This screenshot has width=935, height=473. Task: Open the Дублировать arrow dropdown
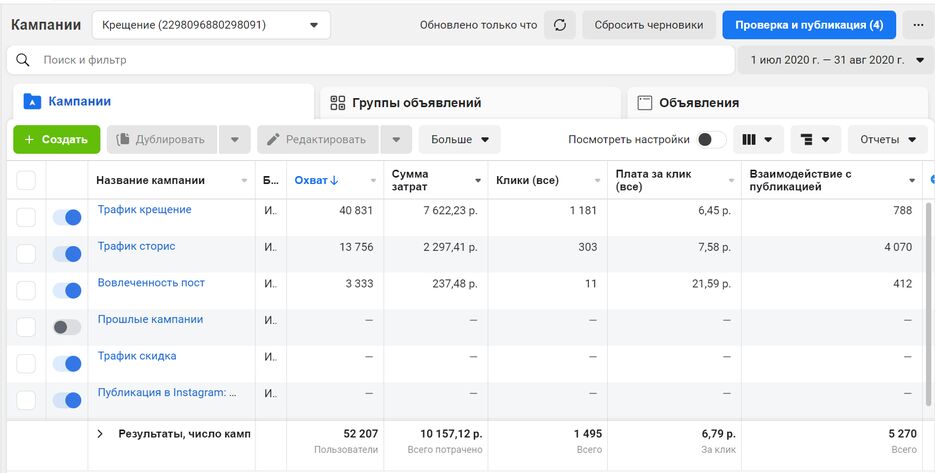click(234, 140)
